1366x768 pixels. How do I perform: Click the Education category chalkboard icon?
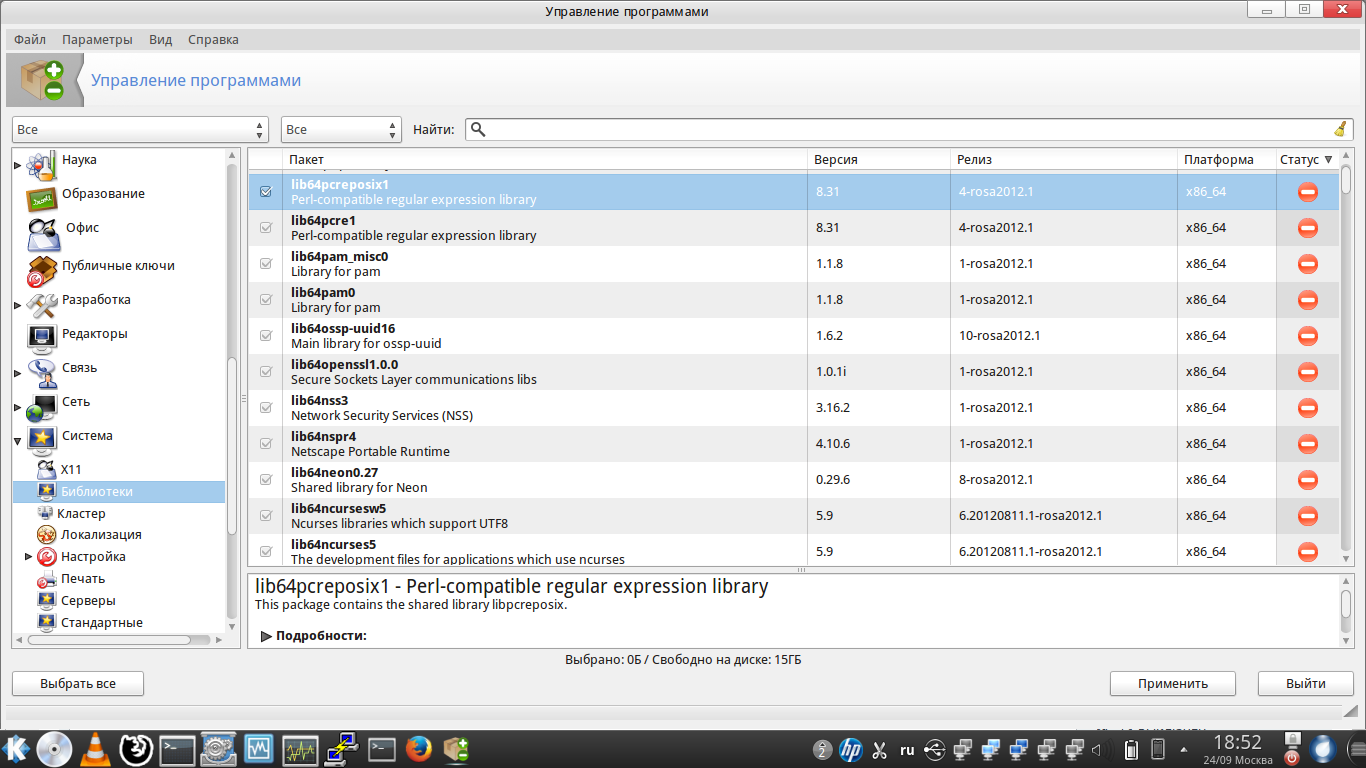42,196
